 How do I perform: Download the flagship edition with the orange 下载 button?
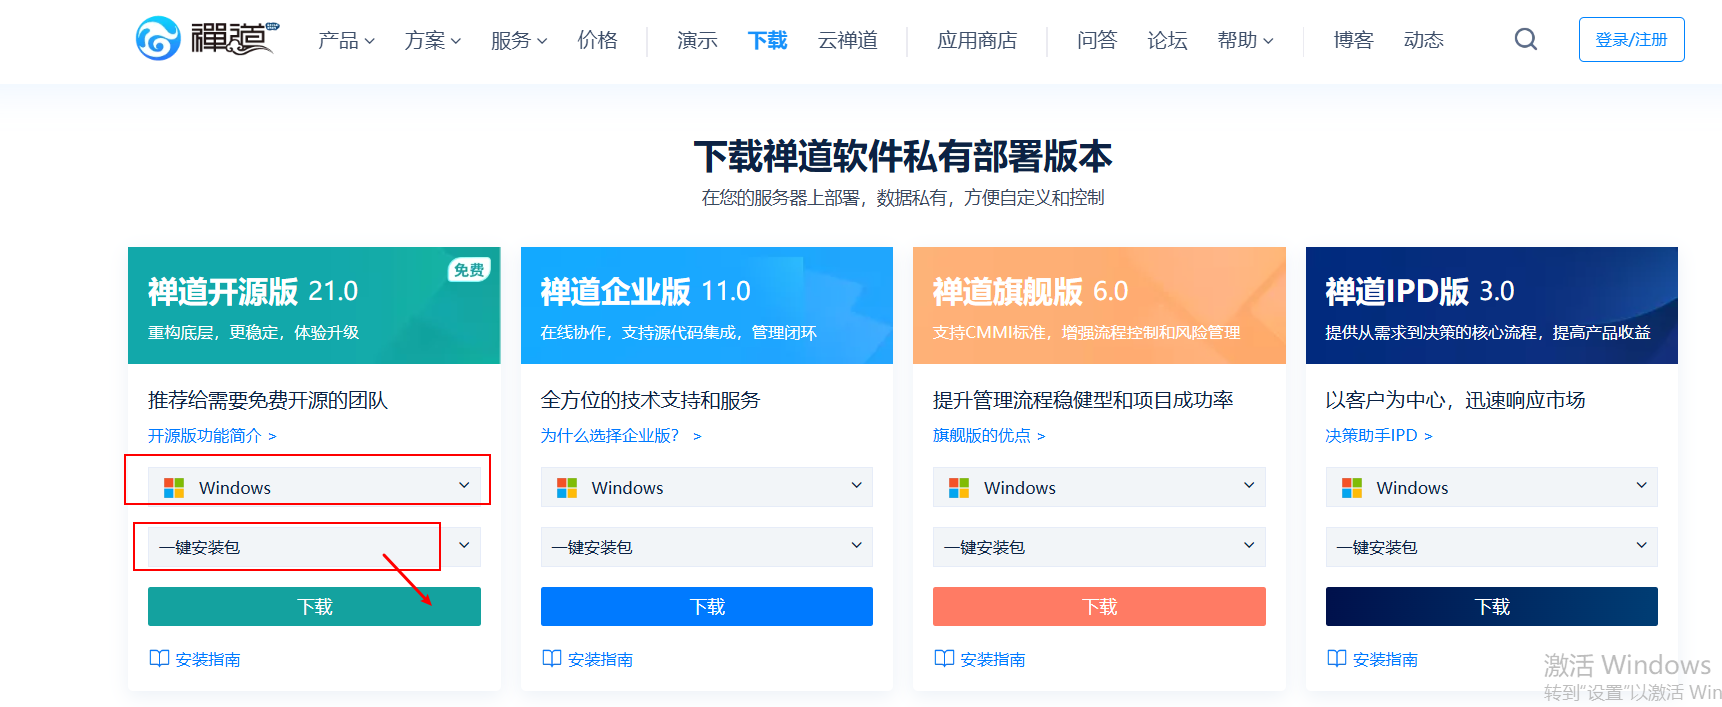tap(1099, 606)
